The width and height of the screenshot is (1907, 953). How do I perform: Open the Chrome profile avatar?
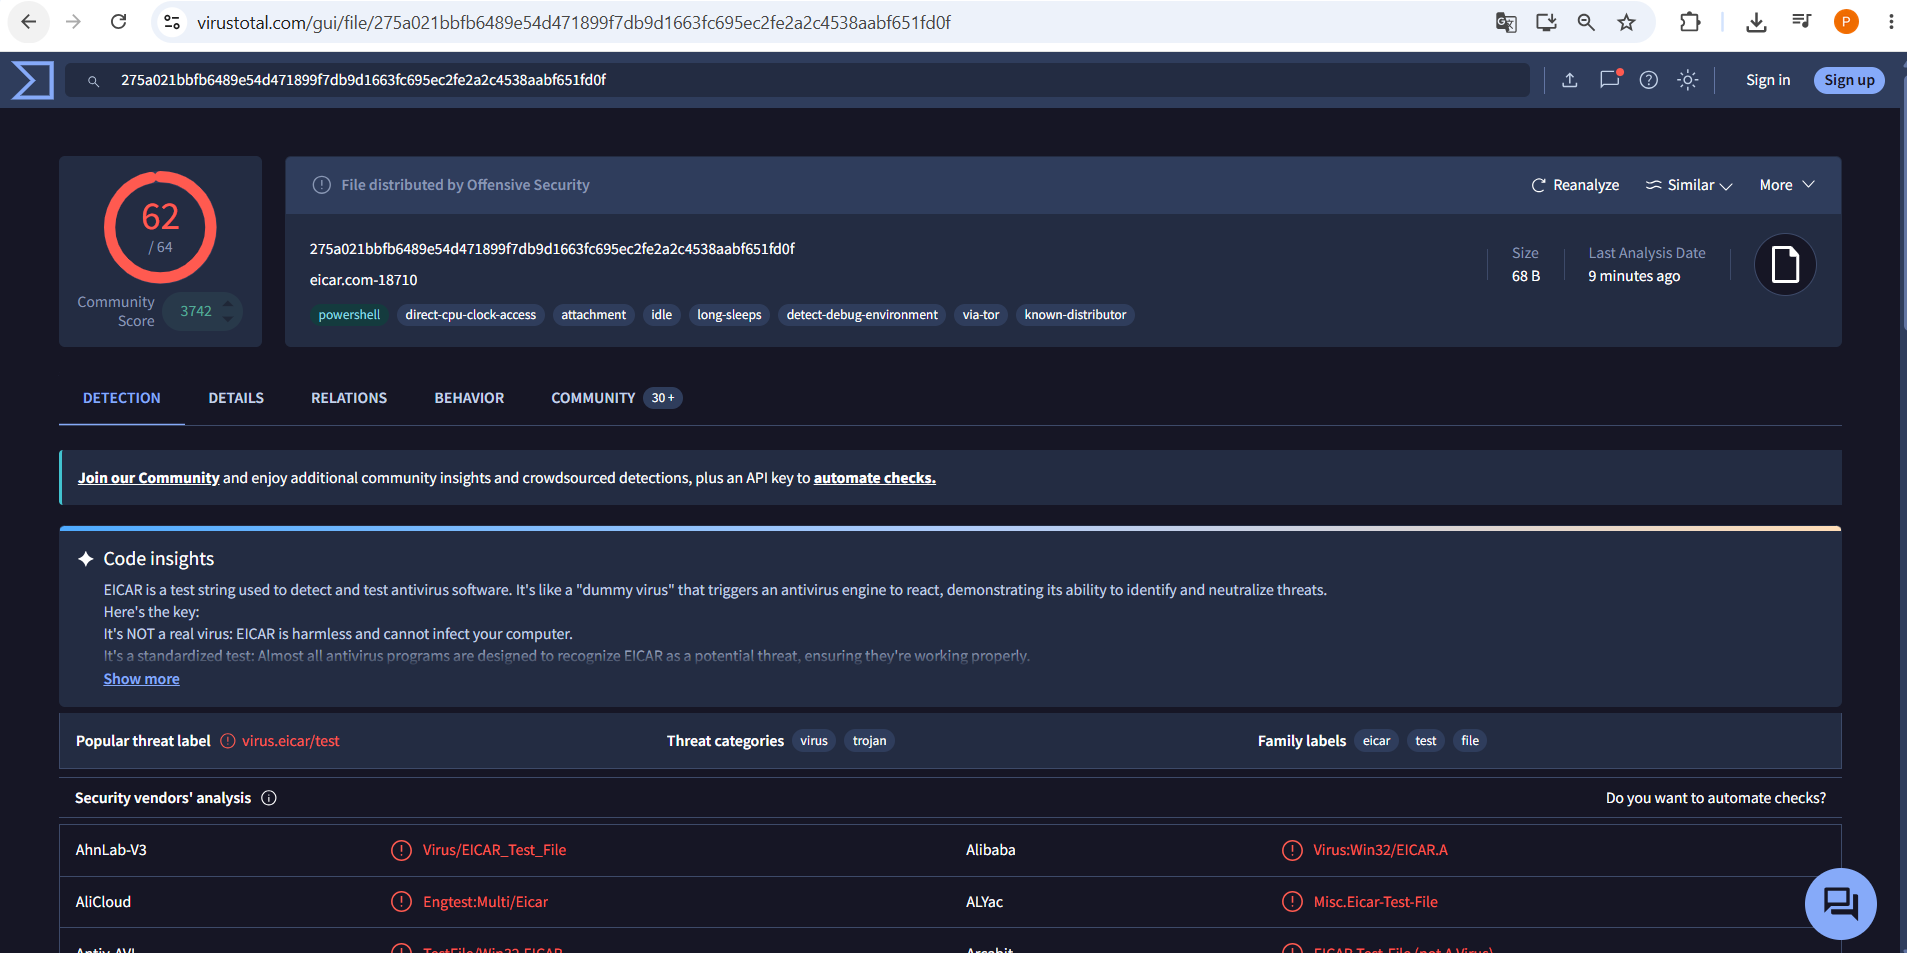click(x=1846, y=22)
